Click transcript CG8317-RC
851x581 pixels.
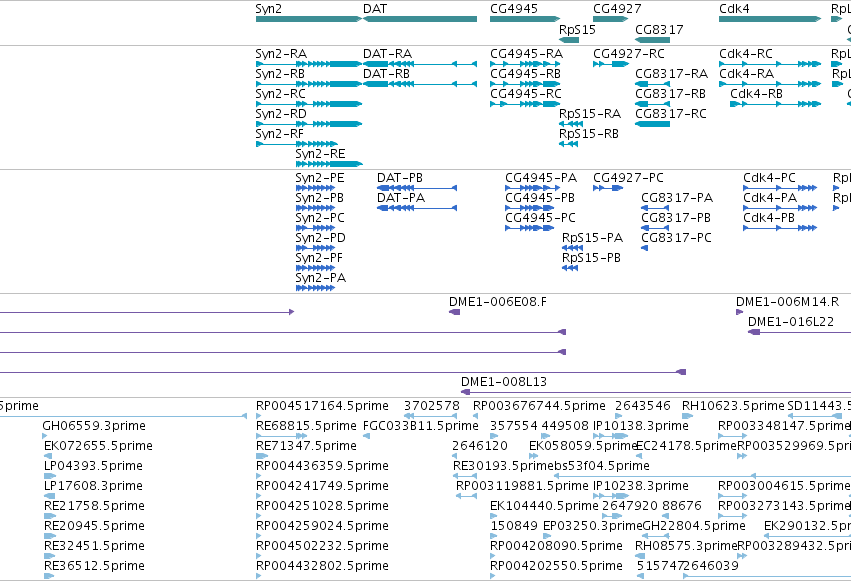click(x=652, y=124)
